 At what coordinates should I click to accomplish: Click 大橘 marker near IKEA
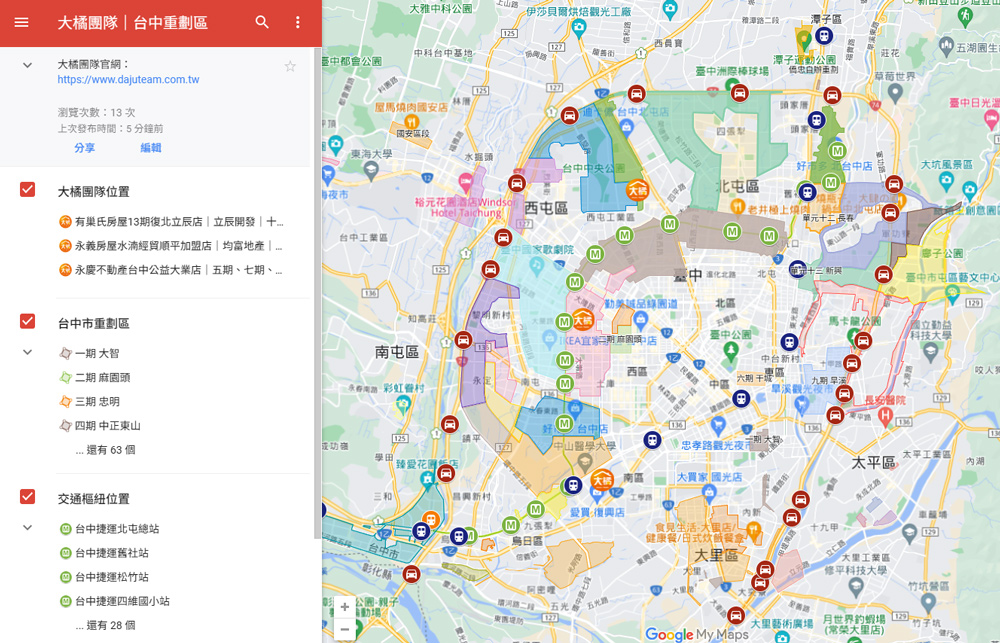tap(583, 319)
